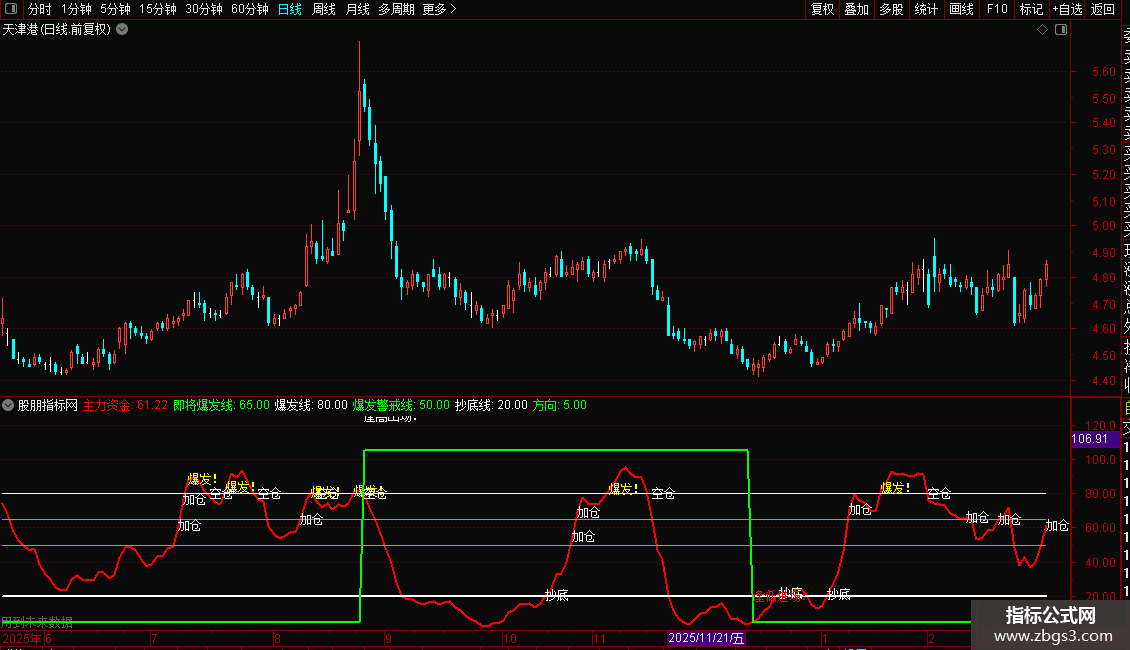Click 抄底线: 20.00 label

coord(491,405)
